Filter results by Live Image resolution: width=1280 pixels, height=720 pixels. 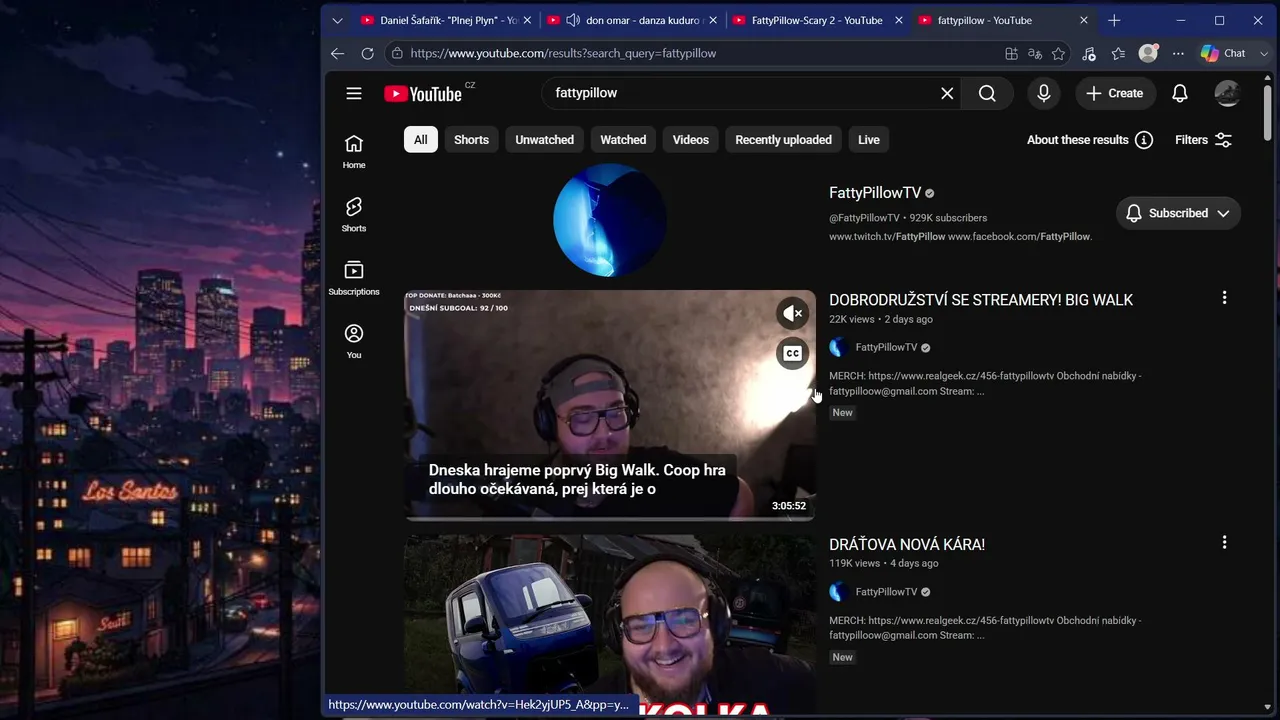[x=869, y=140]
